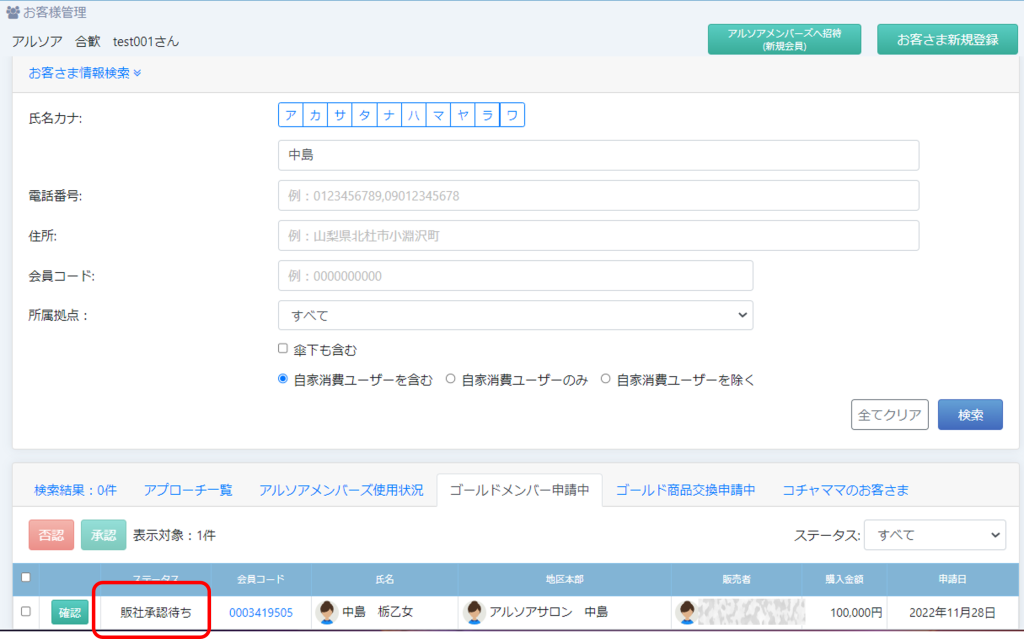Click avatar icon beside アルソアサロン 中島
This screenshot has width=1024, height=639.
tap(474, 612)
